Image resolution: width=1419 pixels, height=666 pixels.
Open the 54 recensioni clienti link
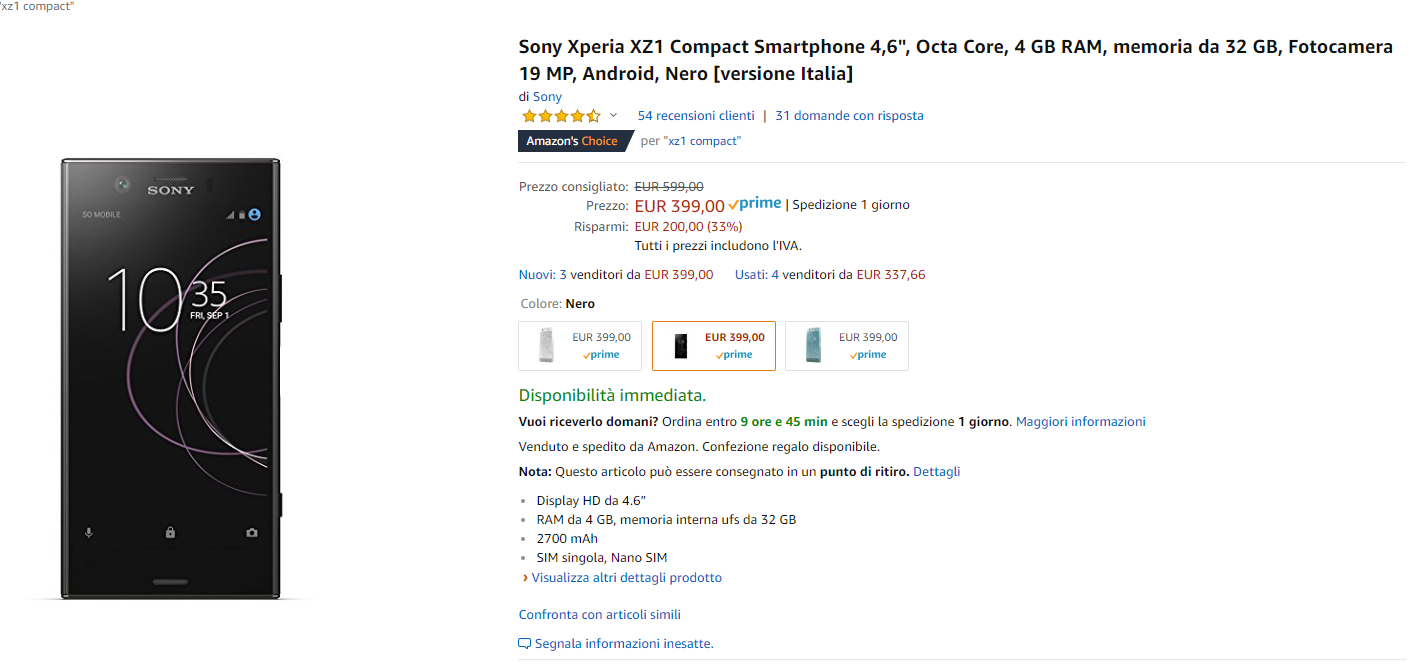coord(696,116)
